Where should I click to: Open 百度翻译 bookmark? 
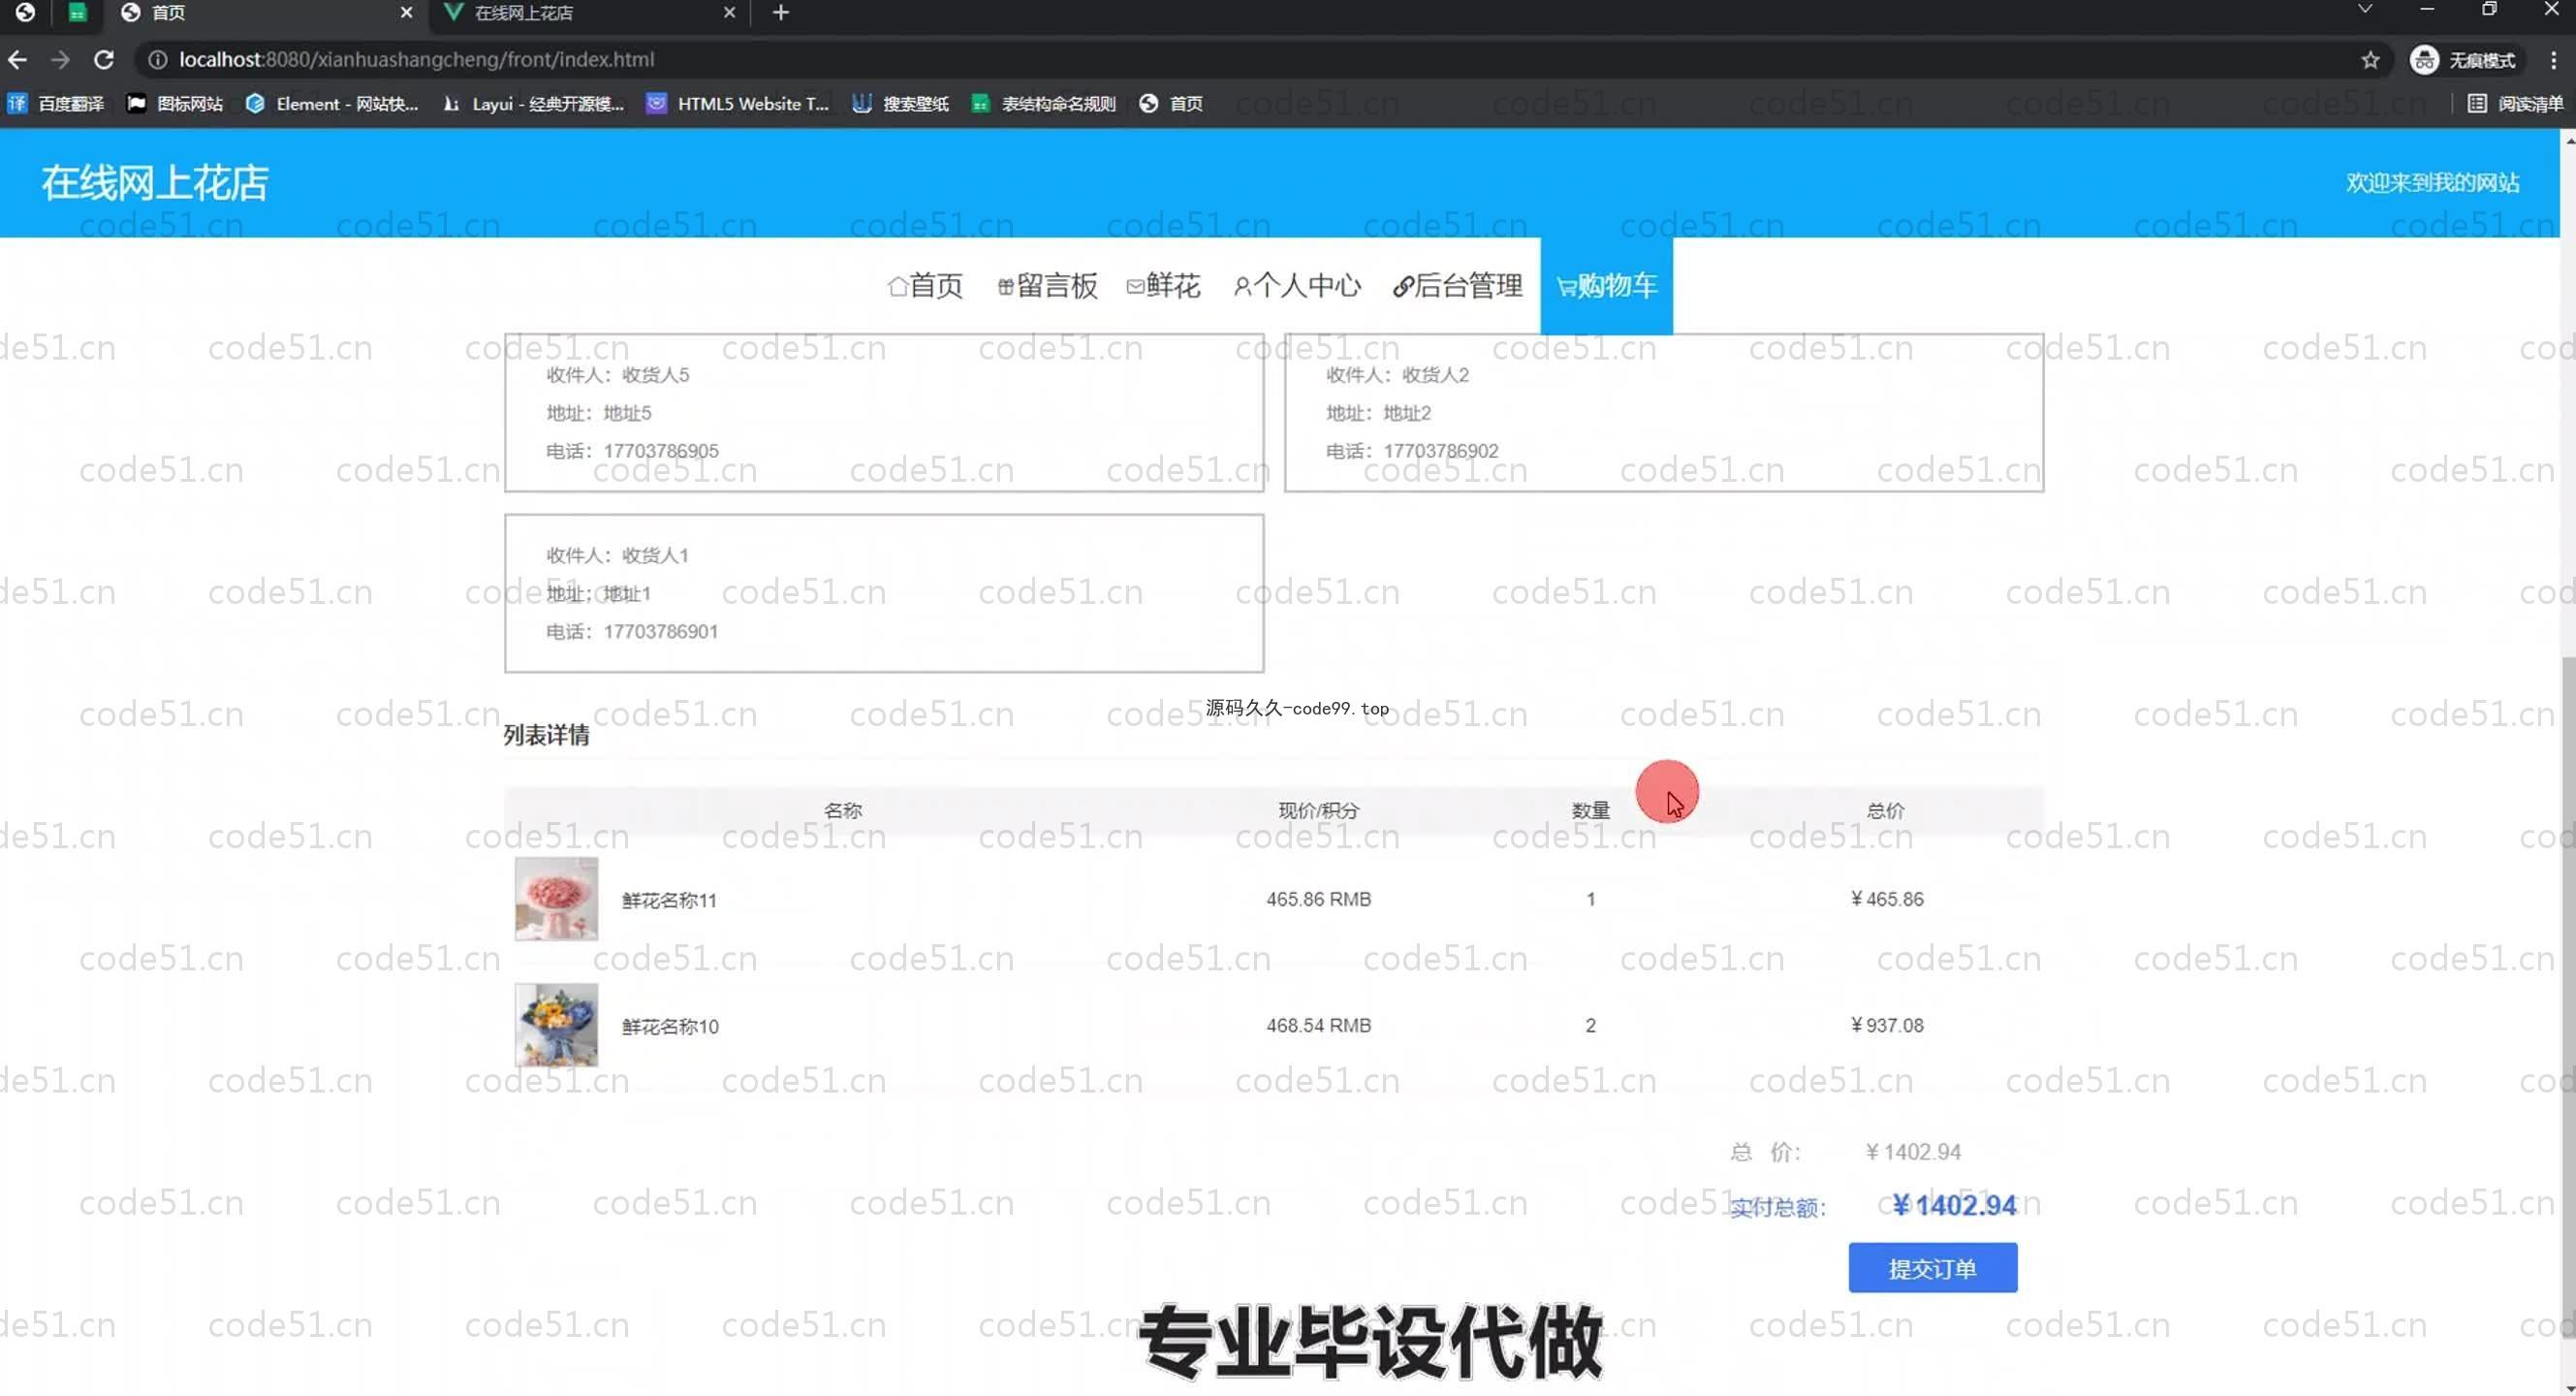(x=56, y=104)
